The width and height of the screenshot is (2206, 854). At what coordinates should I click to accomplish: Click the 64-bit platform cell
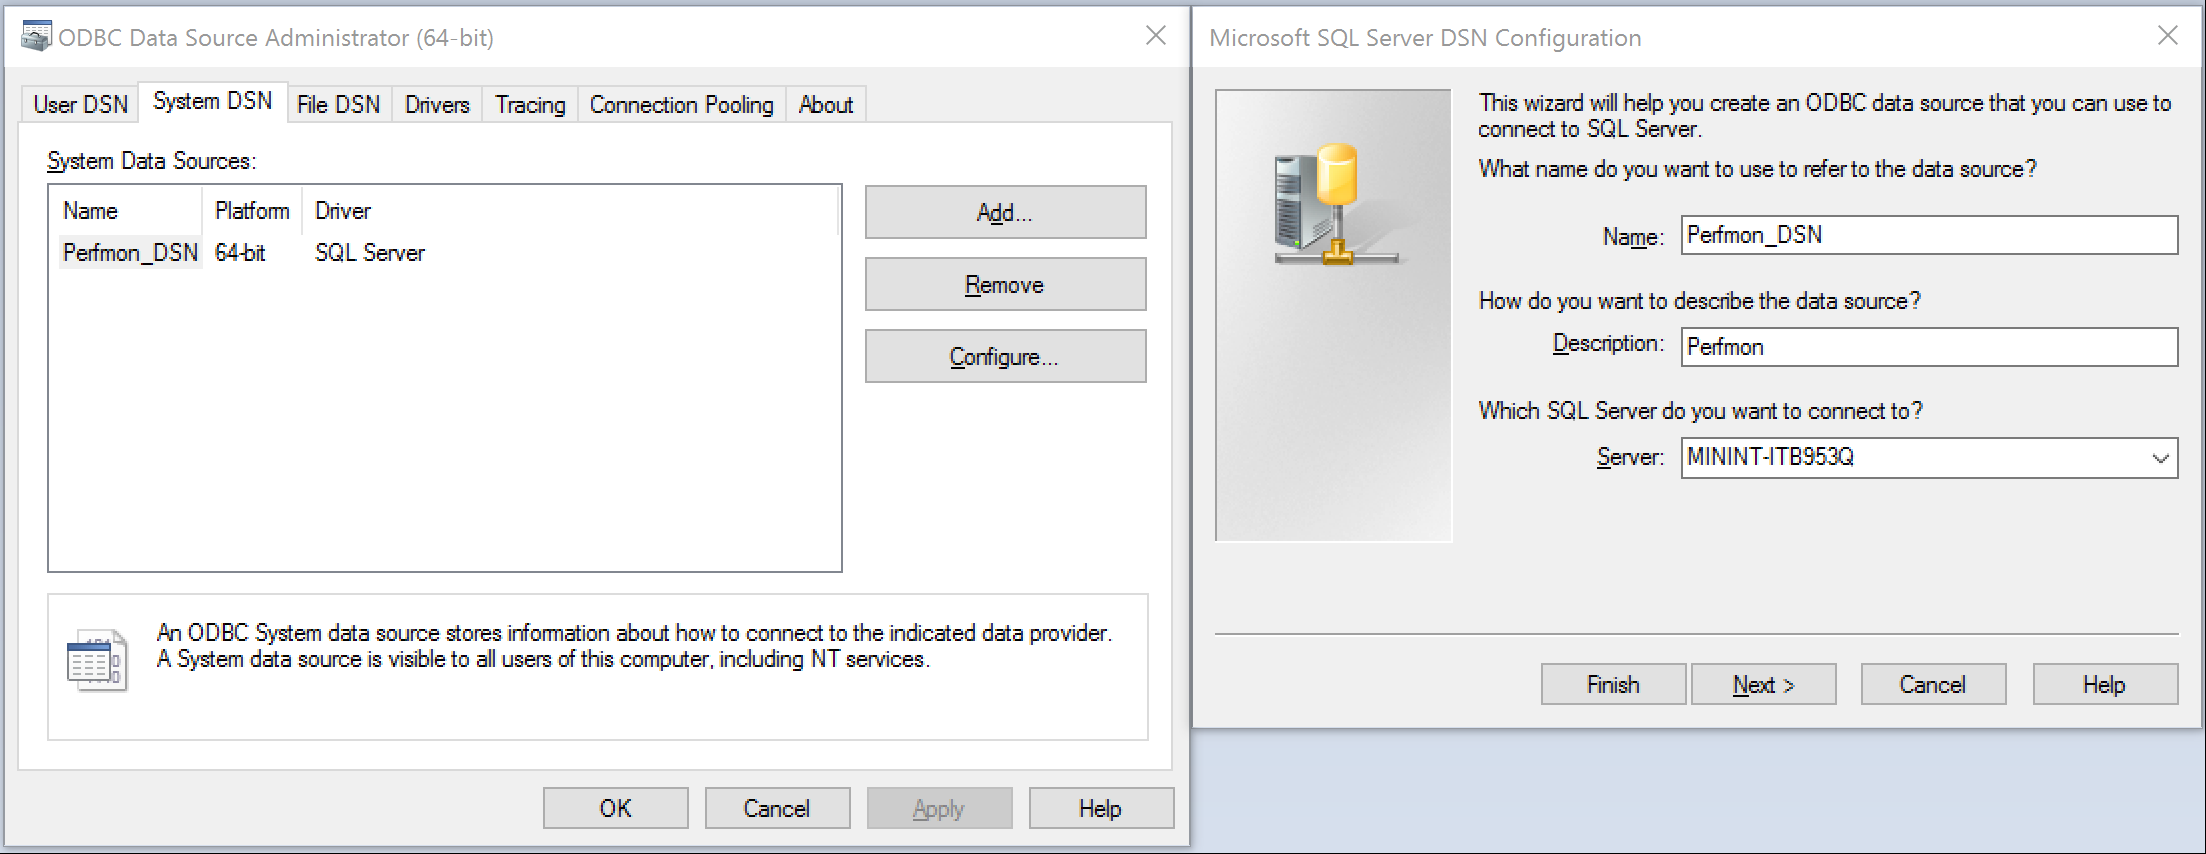(x=240, y=253)
